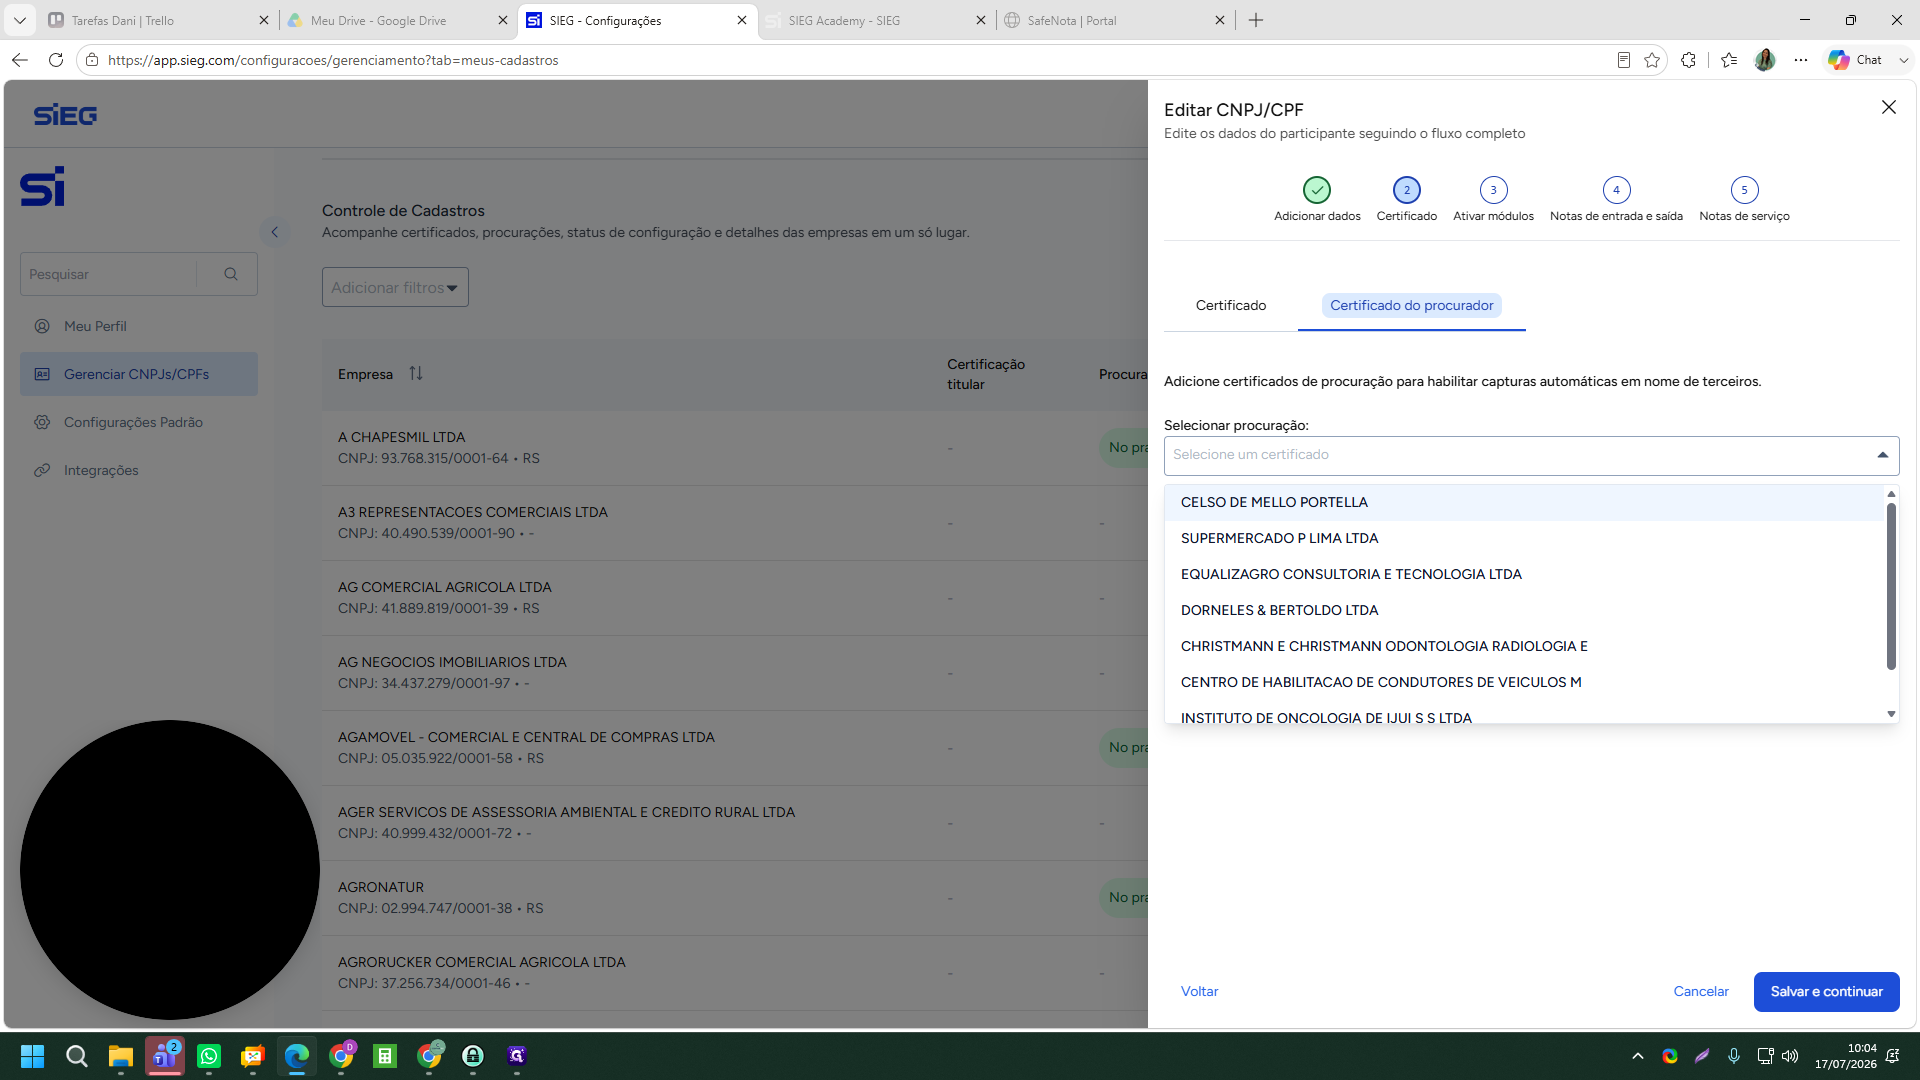
Task: Select CENTRO DE HABILITACAO DE CONDUTORES option
Action: pos(1524,682)
